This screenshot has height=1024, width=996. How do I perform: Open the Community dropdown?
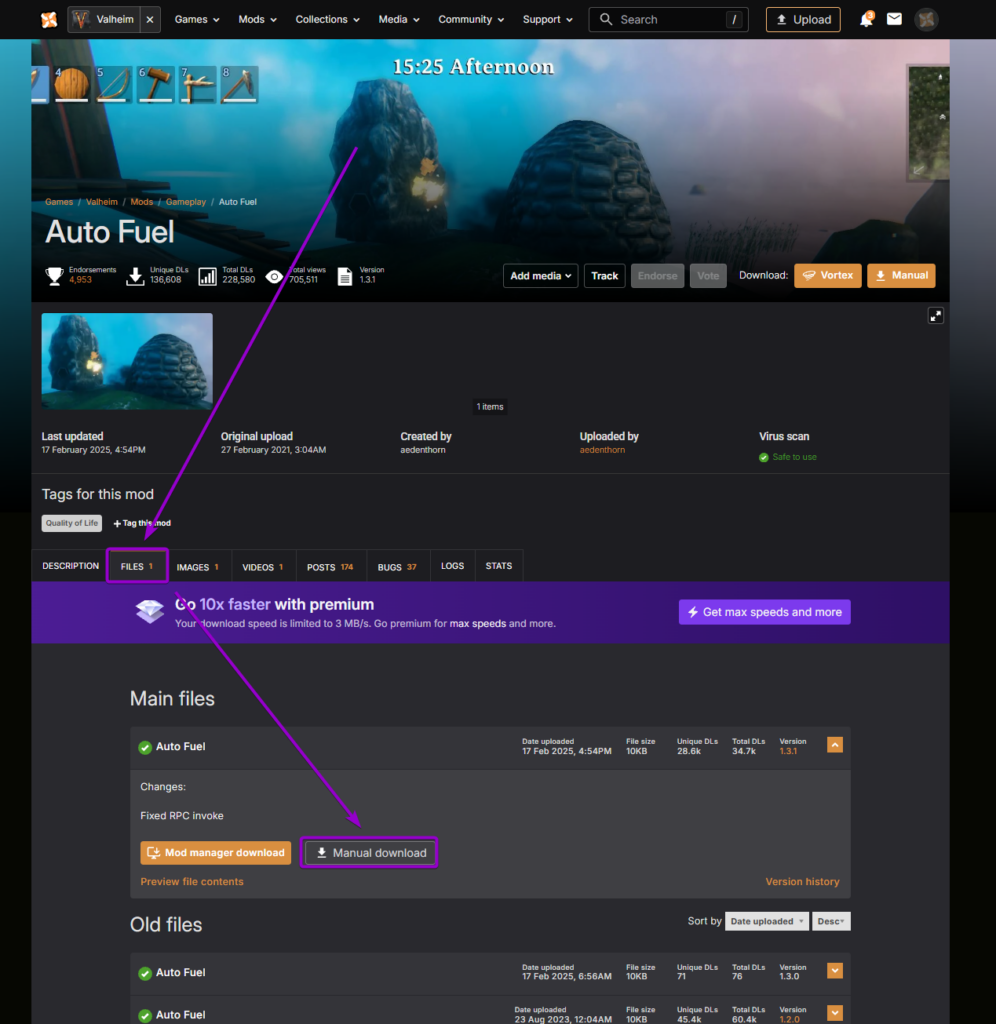click(471, 20)
